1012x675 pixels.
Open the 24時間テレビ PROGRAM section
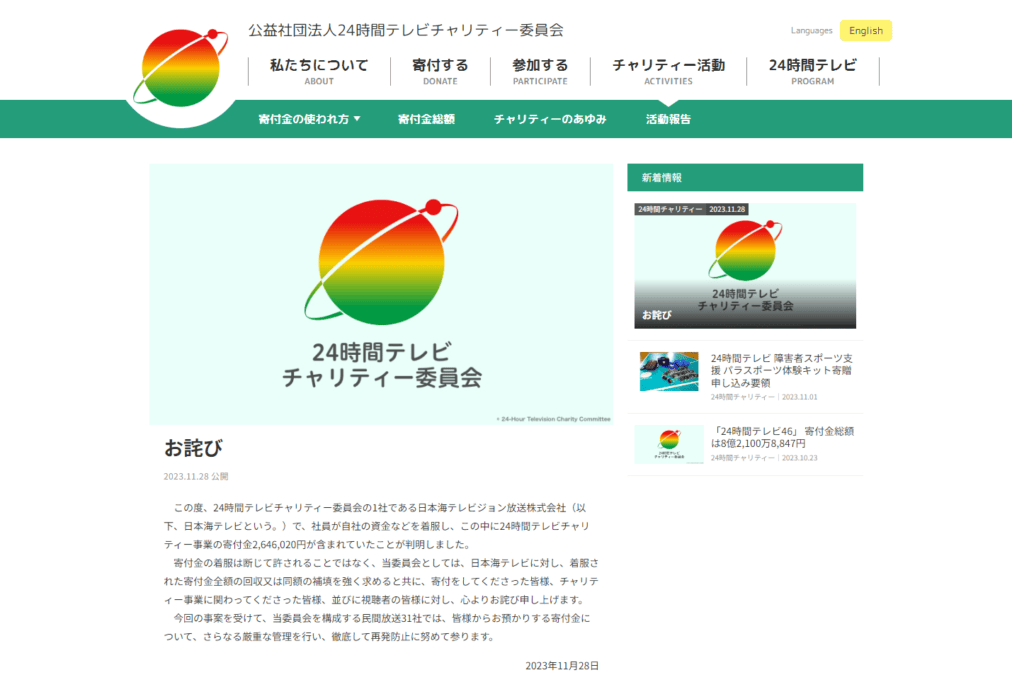tap(813, 70)
